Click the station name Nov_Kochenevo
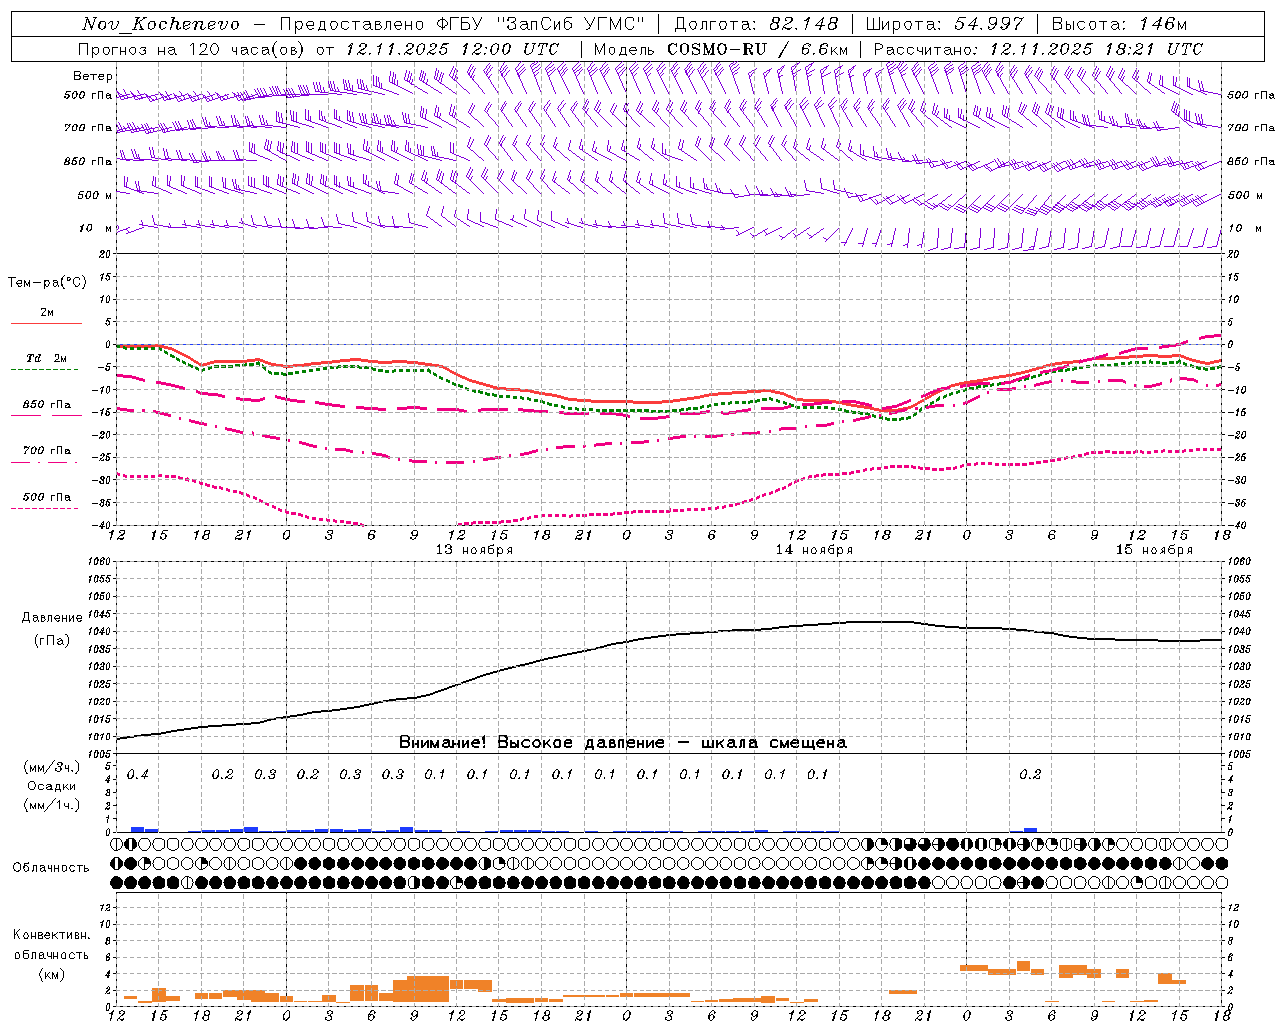Viewport: 1280px width, 1024px height. point(161,24)
